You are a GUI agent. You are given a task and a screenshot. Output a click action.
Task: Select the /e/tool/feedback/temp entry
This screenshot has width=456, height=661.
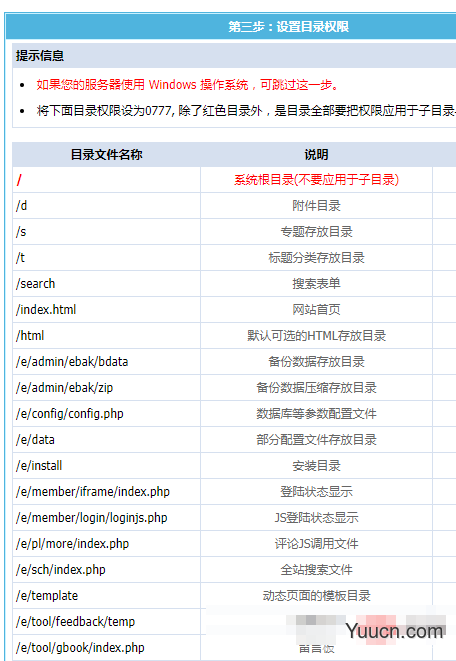[76, 621]
